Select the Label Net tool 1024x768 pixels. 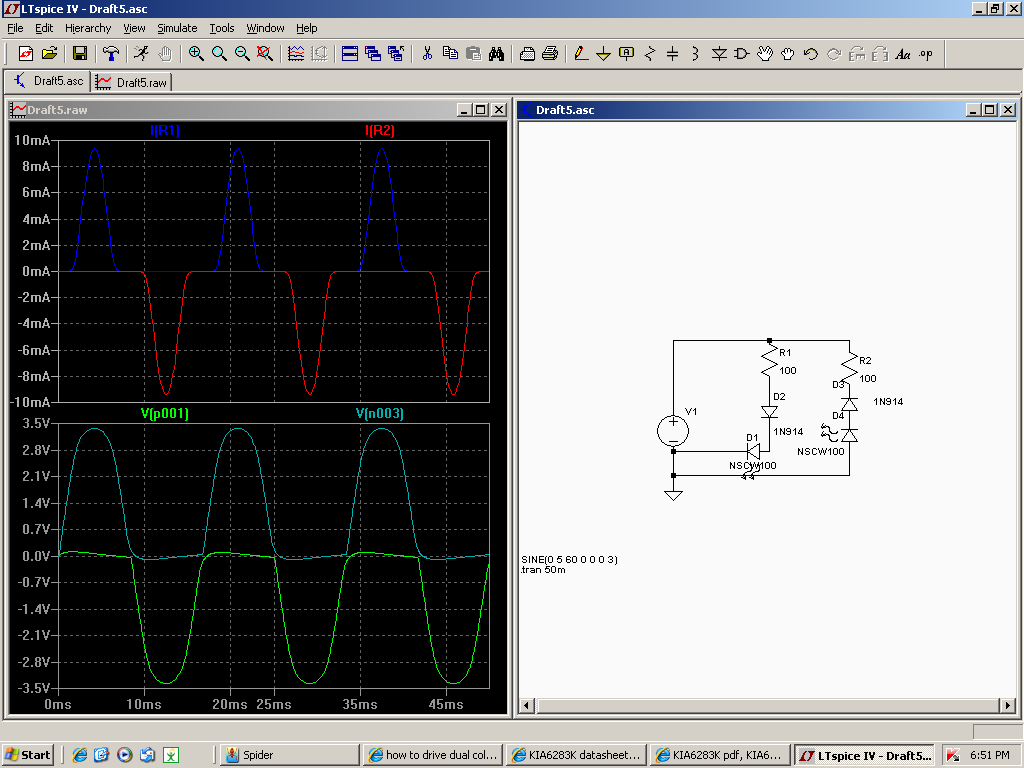click(x=626, y=54)
